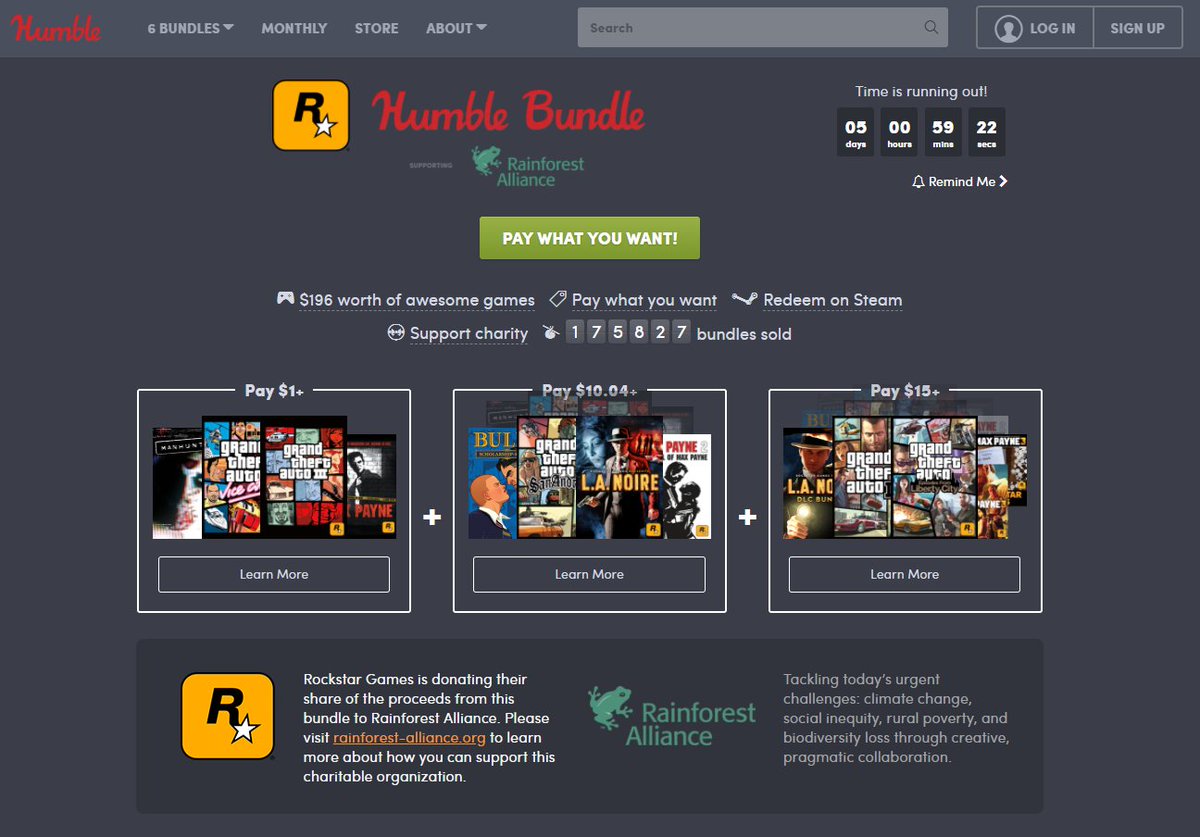Viewport: 1200px width, 837px height.
Task: Click the Pay What You Want button
Action: coord(590,238)
